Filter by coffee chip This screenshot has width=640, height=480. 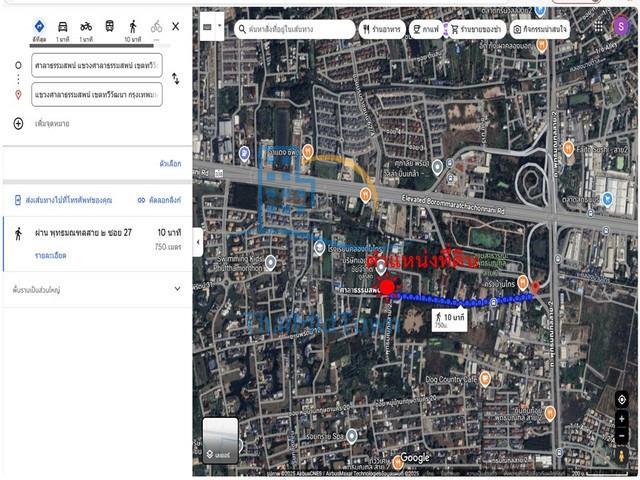pos(426,29)
